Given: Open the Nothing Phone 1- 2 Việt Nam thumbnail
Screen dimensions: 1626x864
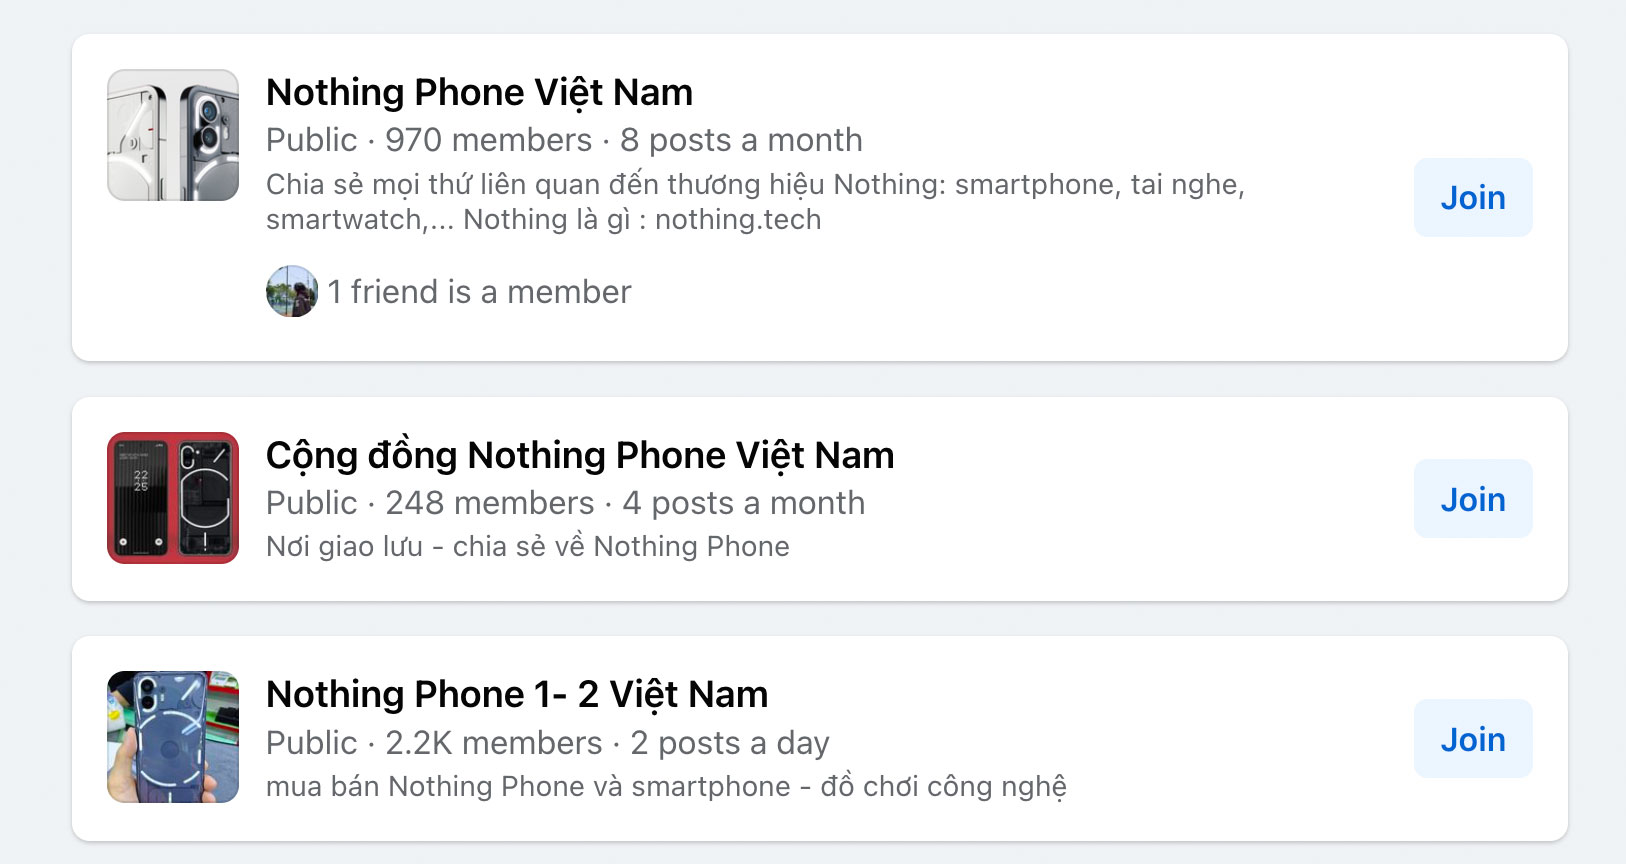Looking at the screenshot, I should [173, 737].
